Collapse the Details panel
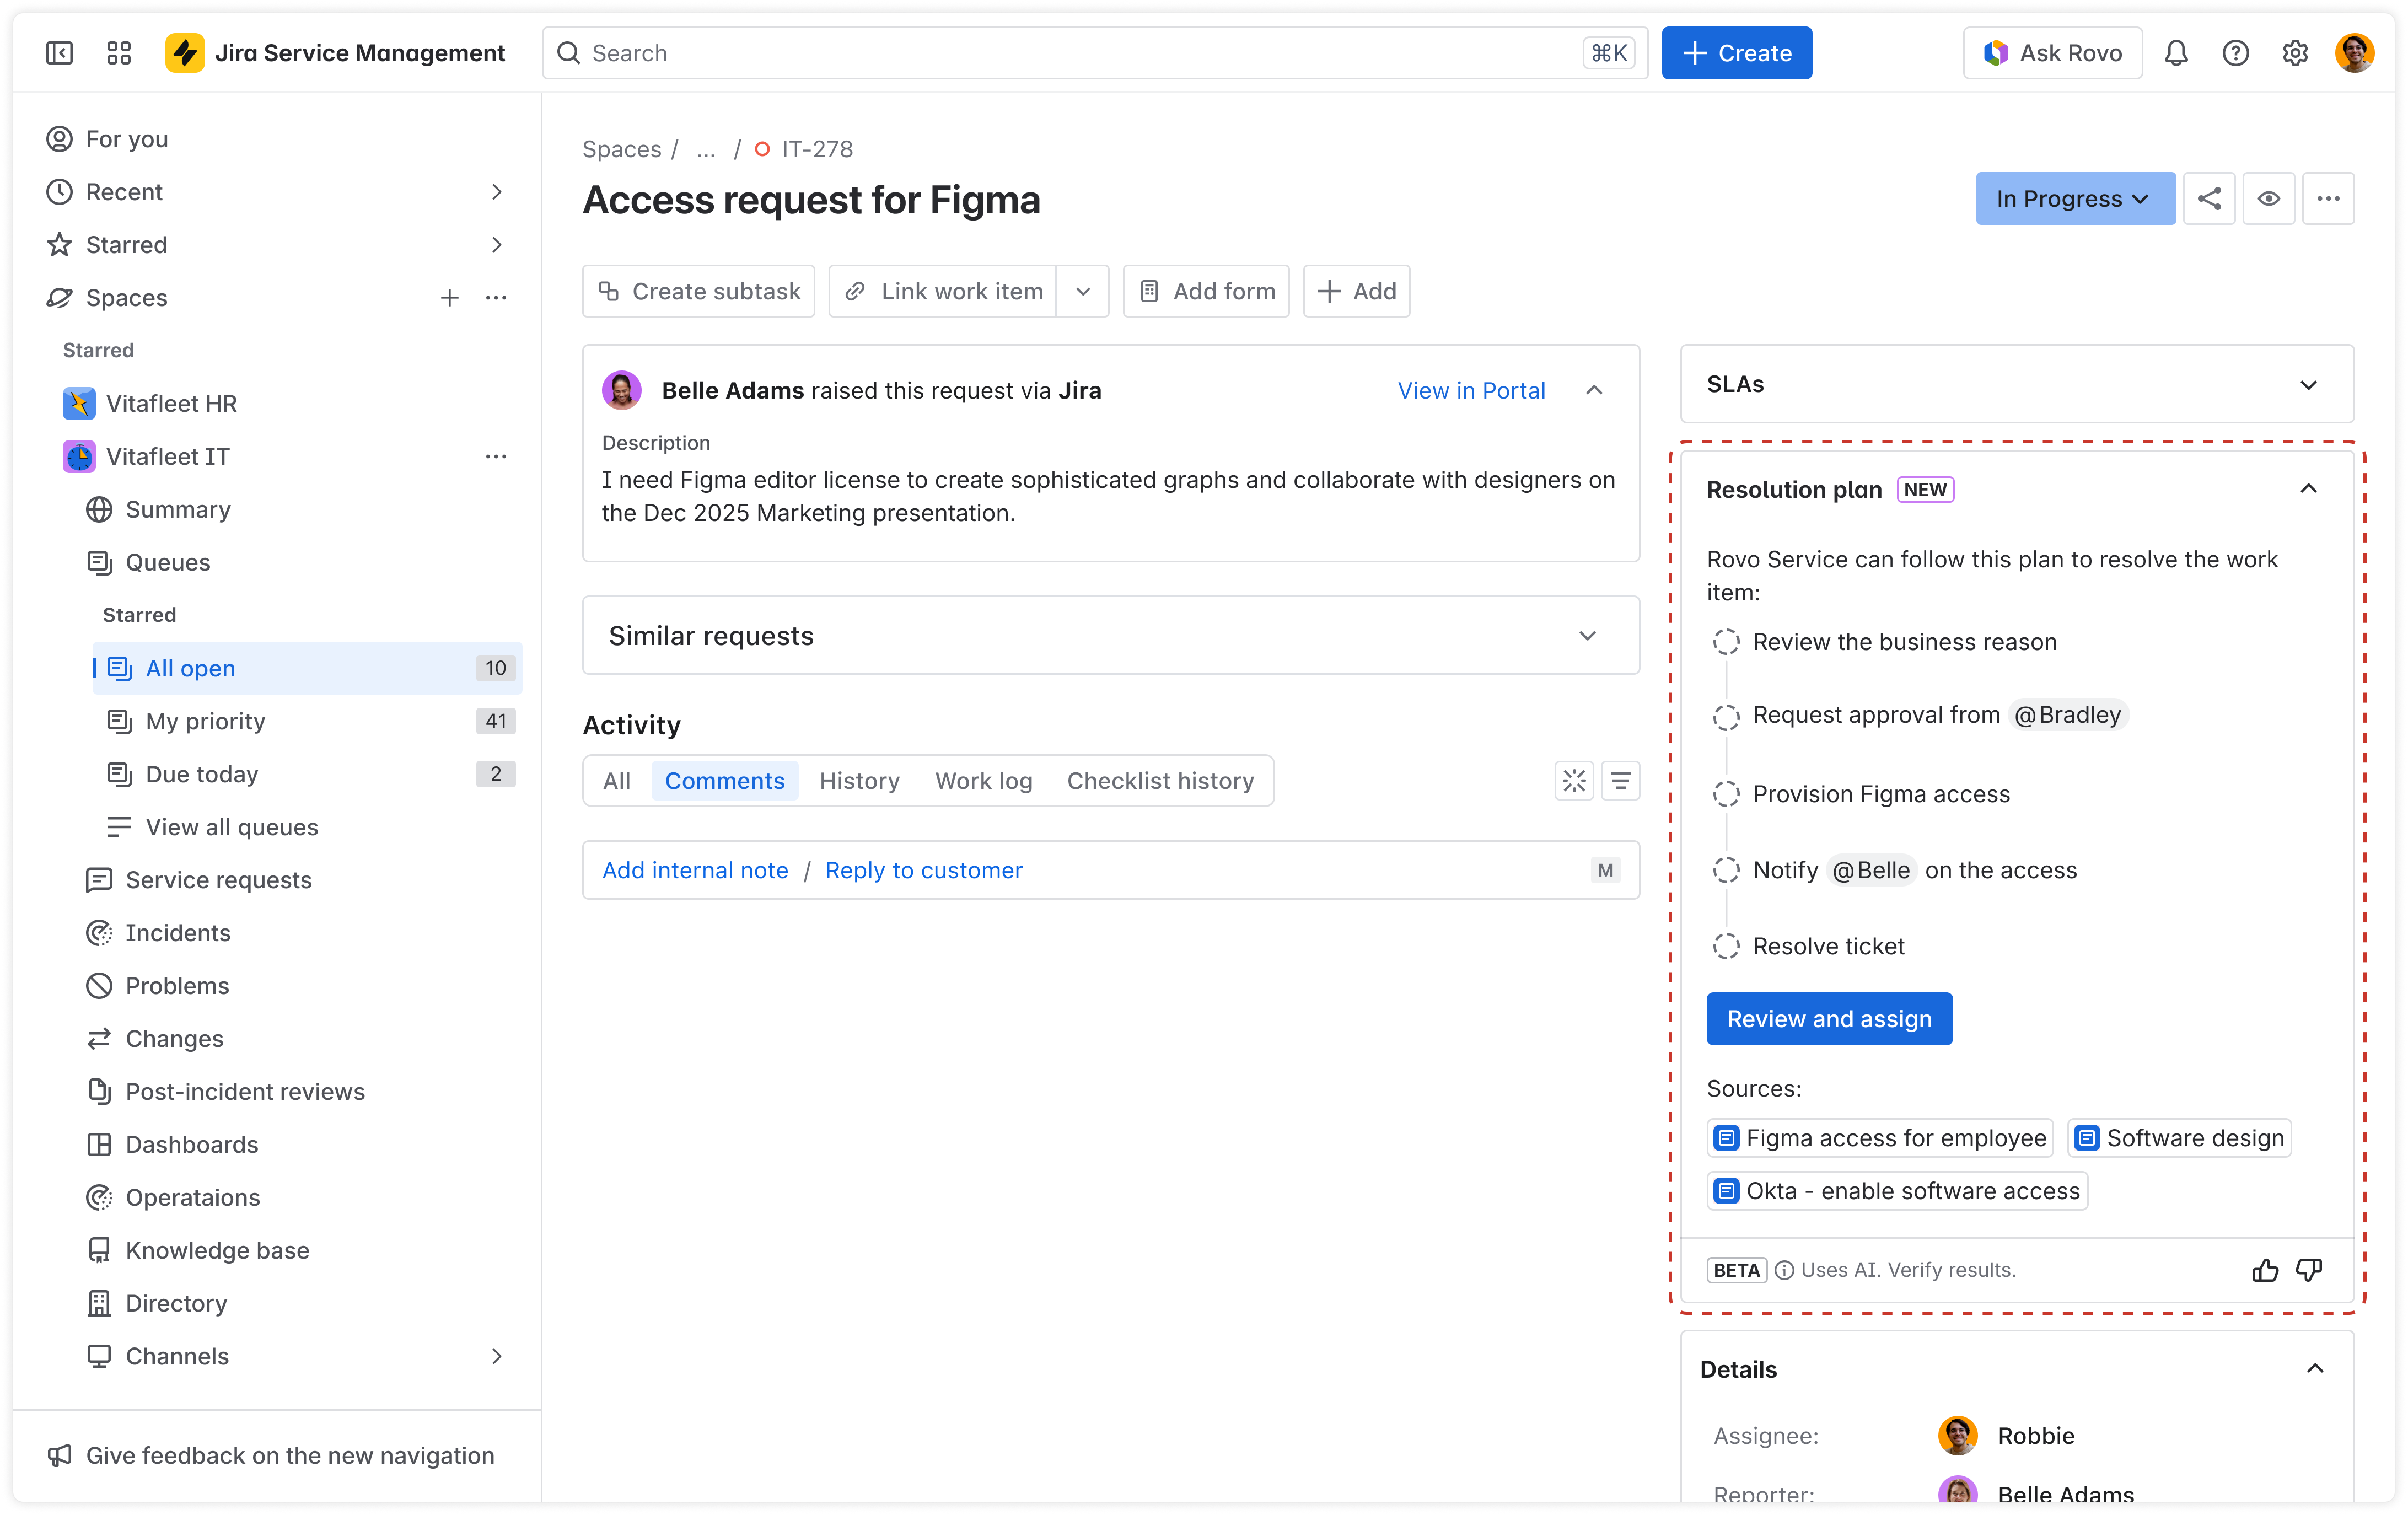2408x1515 pixels. pyautogui.click(x=2314, y=1369)
